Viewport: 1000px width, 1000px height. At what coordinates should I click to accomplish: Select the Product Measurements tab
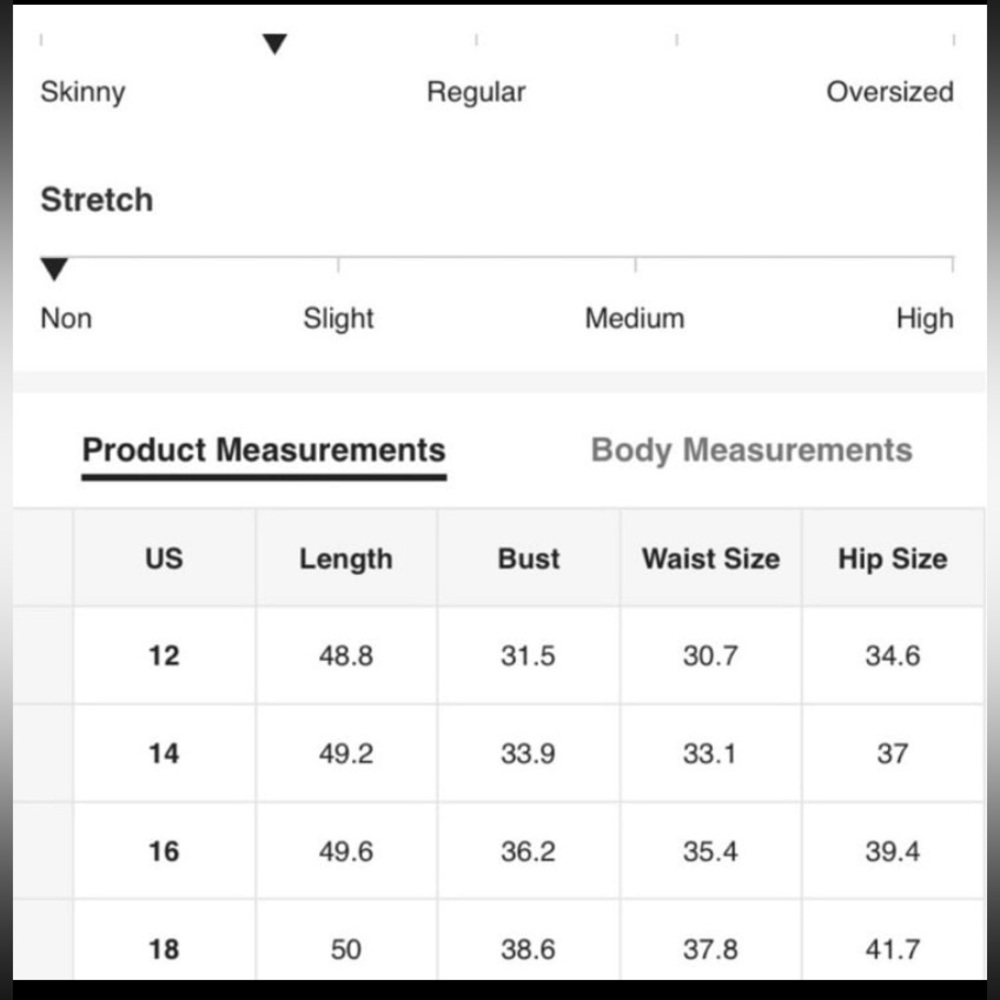(263, 450)
